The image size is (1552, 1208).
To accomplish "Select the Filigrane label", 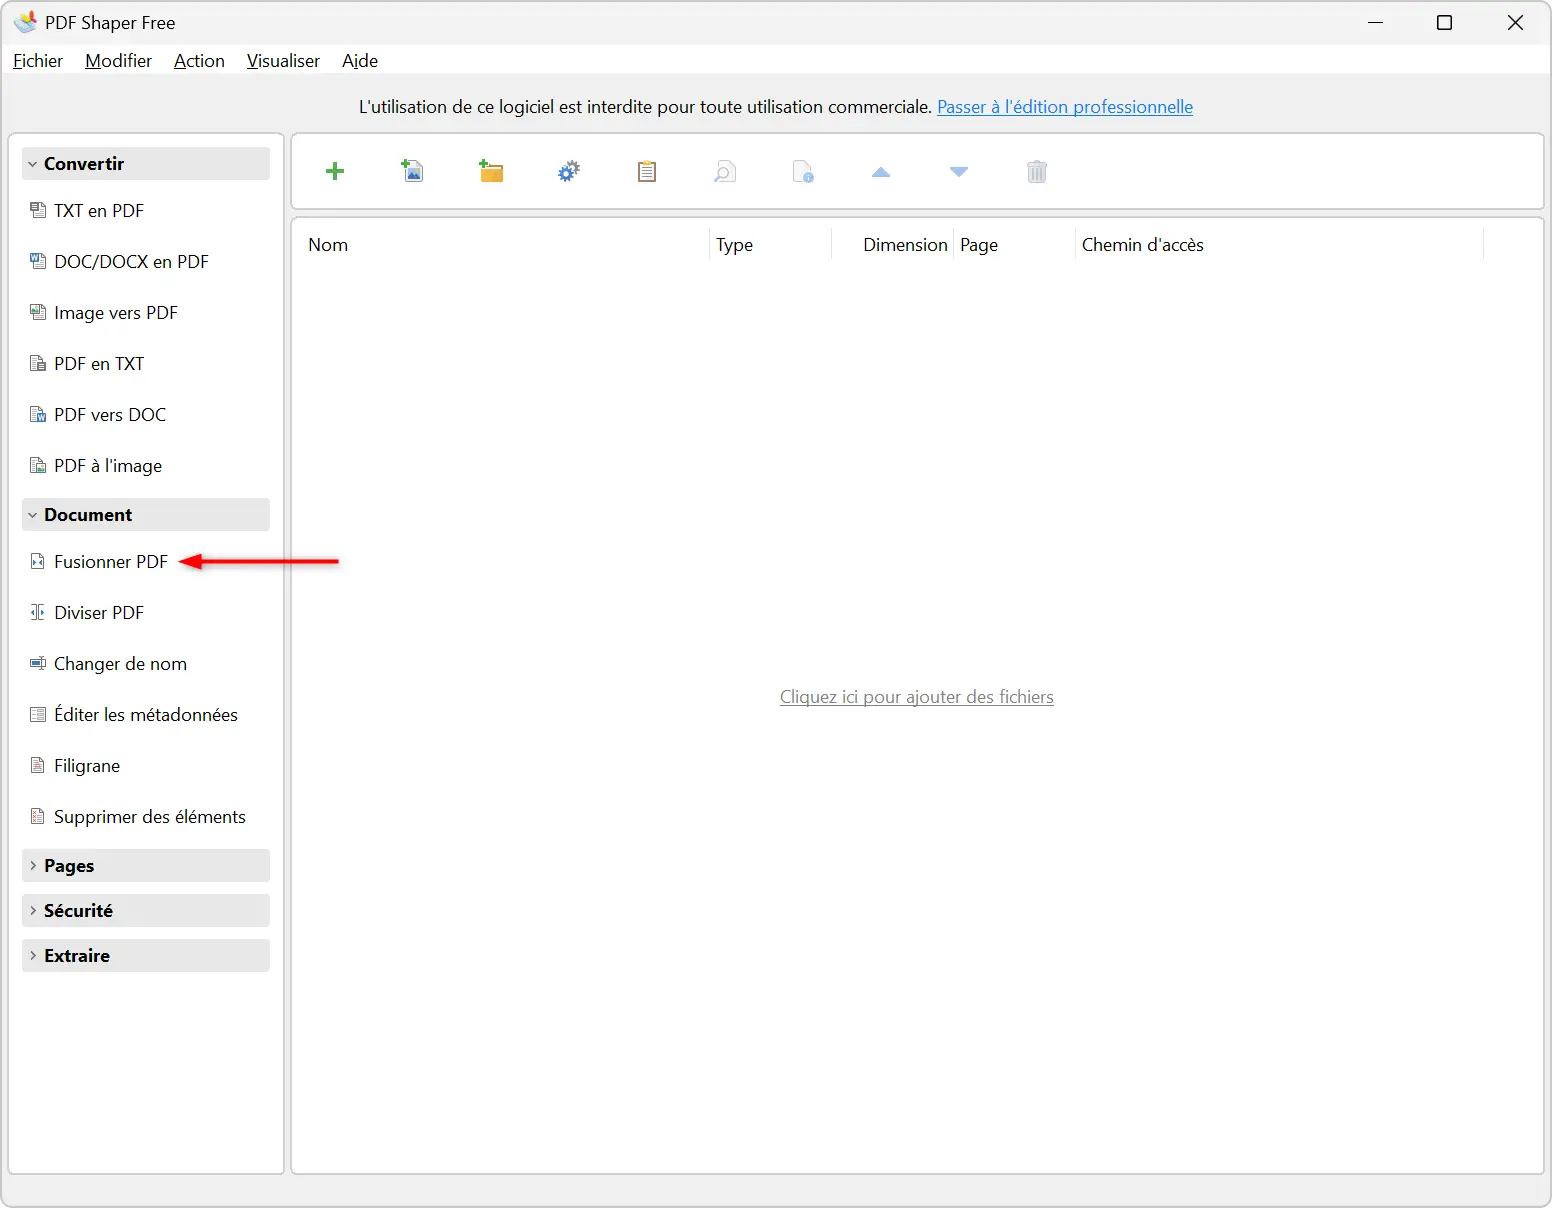I will coord(87,765).
